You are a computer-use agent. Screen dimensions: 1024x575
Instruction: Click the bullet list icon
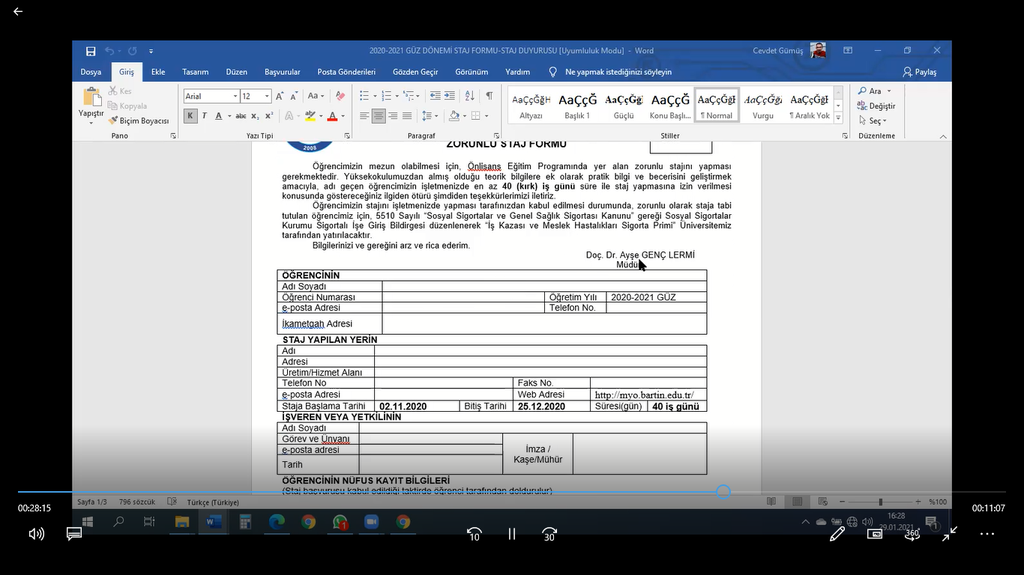[364, 96]
